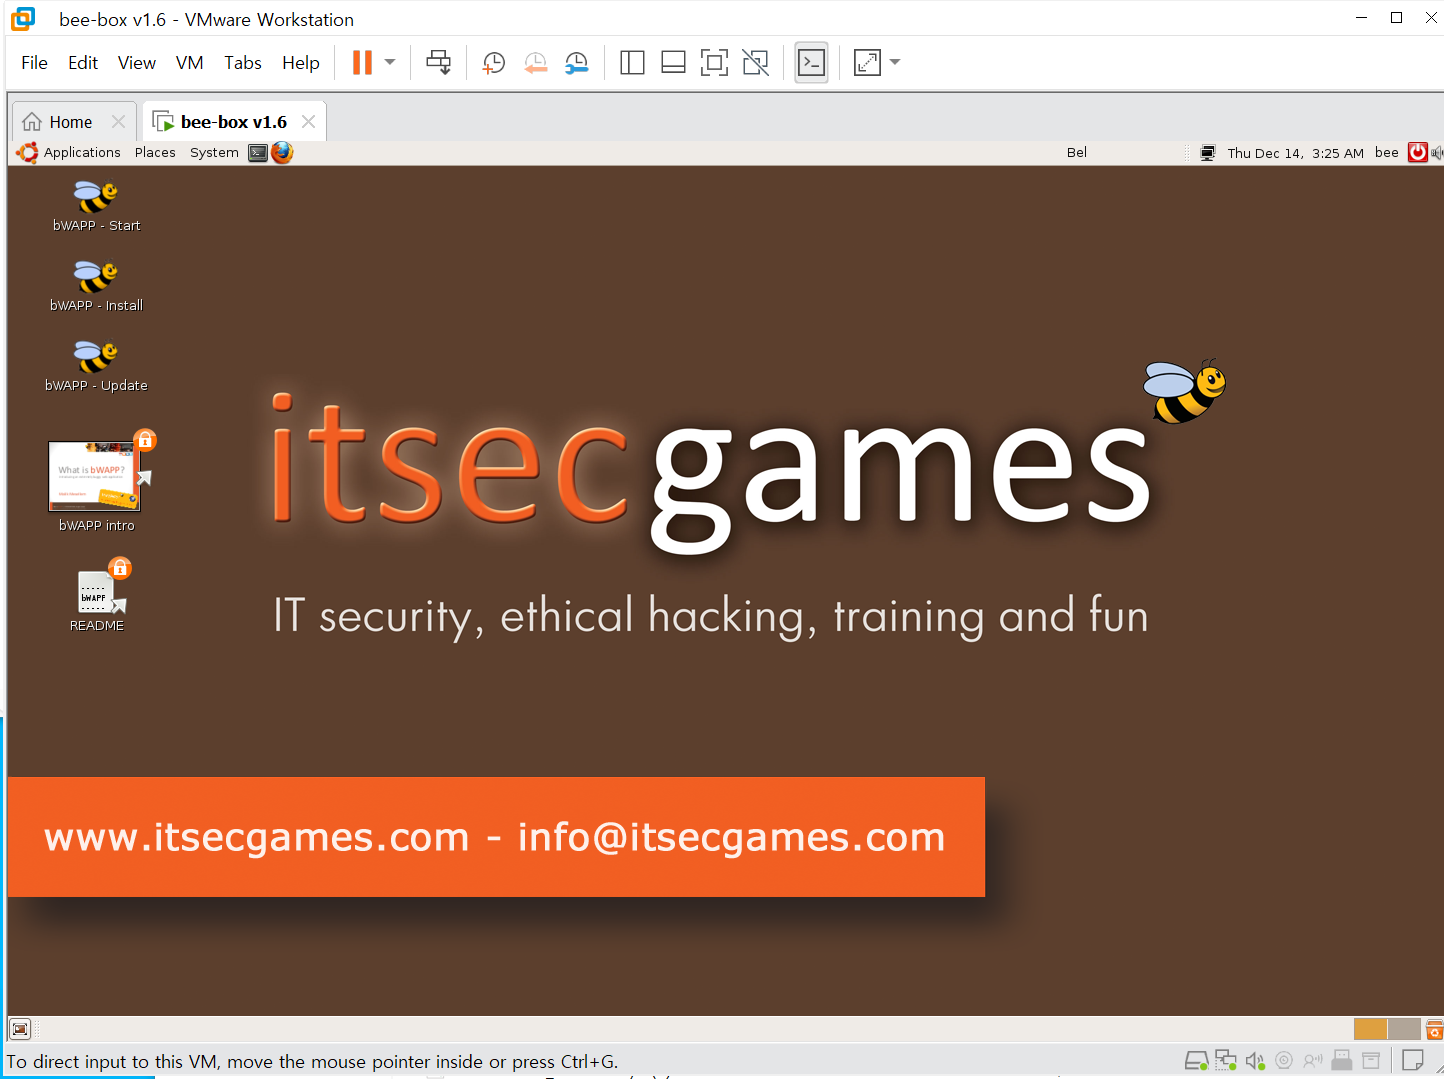Pause the virtual machine

(x=362, y=62)
